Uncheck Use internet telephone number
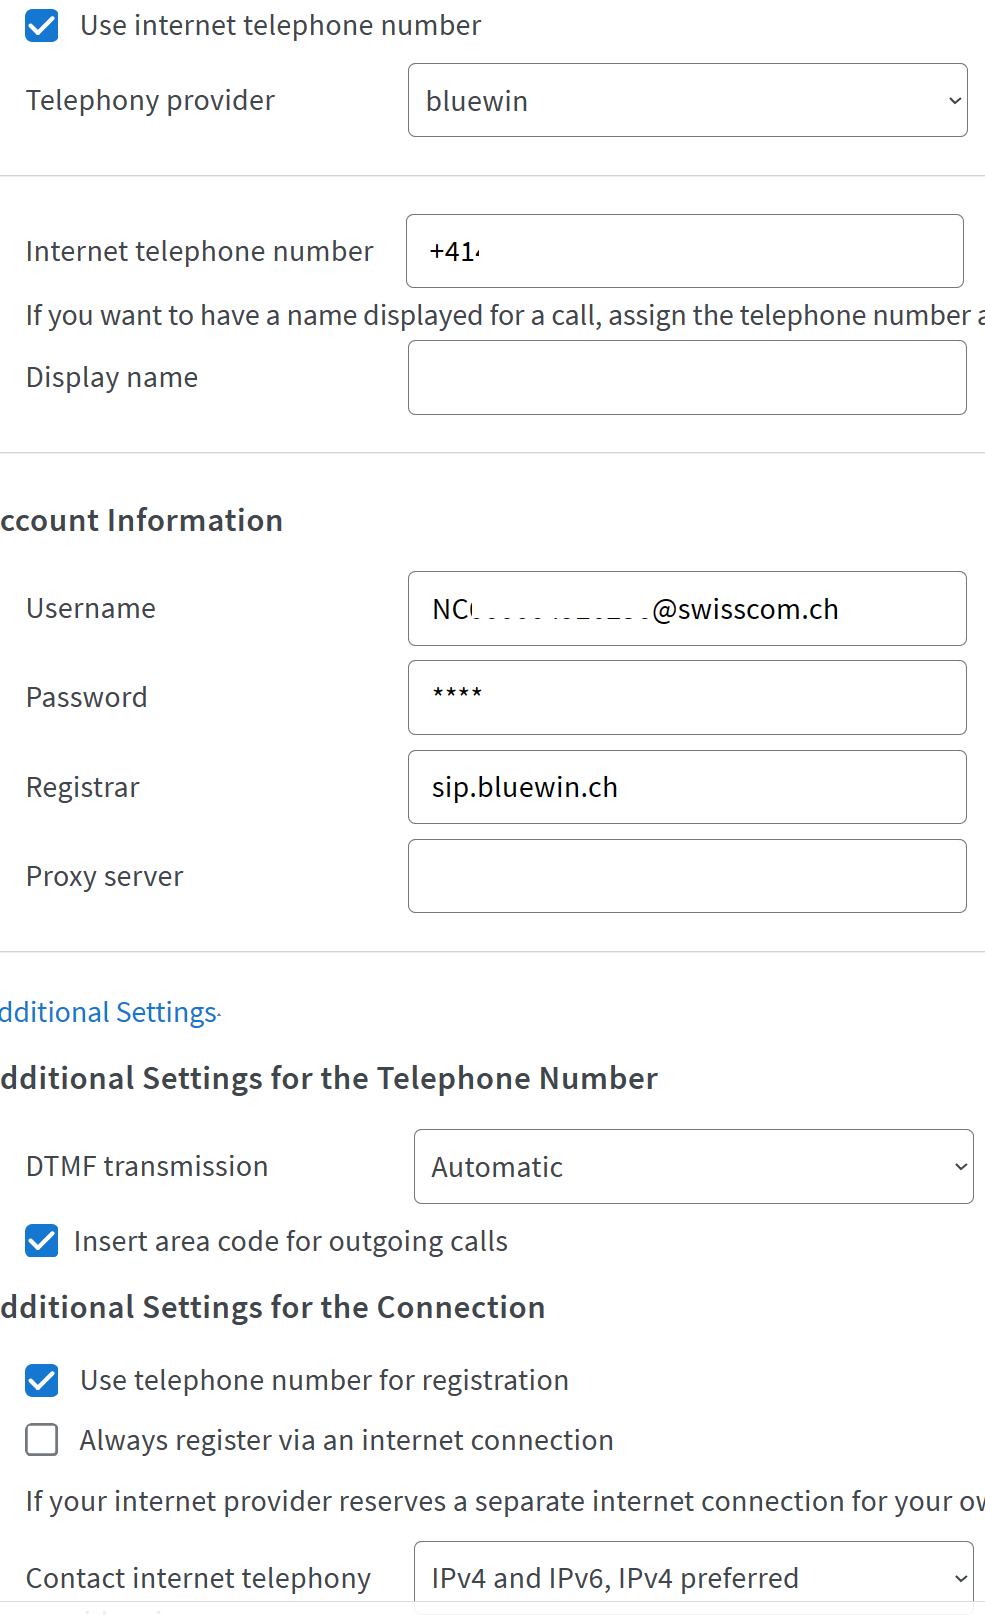Screen dimensions: 985x1615 click(42, 26)
